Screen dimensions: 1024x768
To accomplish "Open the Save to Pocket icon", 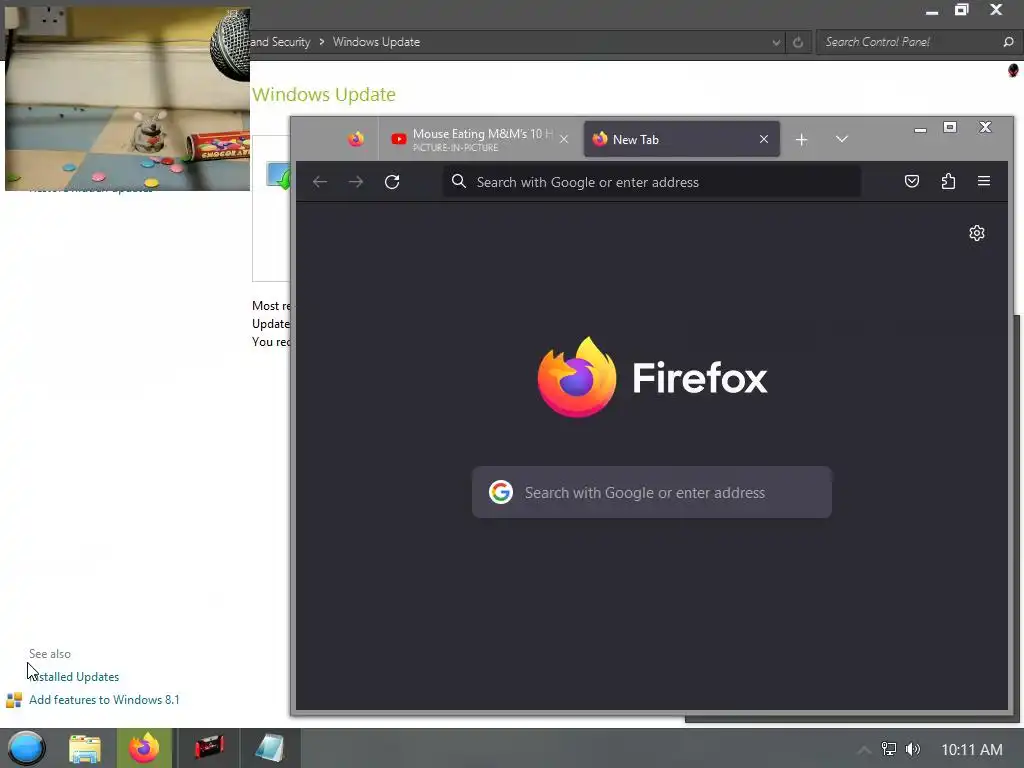I will point(912,182).
